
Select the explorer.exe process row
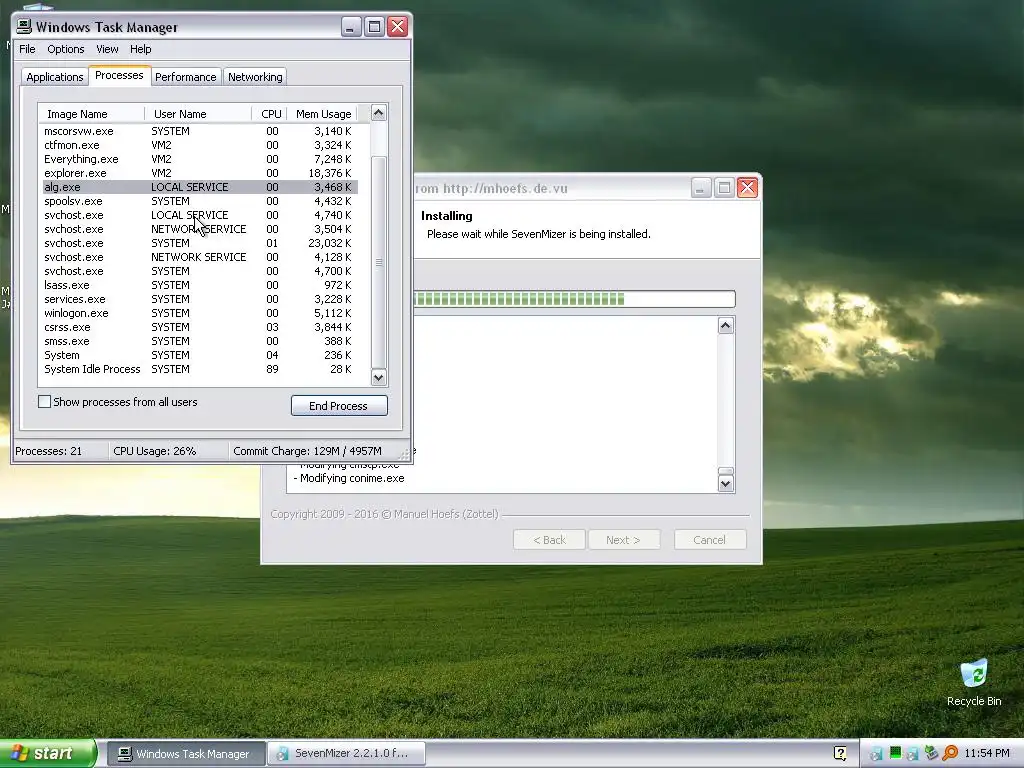(200, 173)
